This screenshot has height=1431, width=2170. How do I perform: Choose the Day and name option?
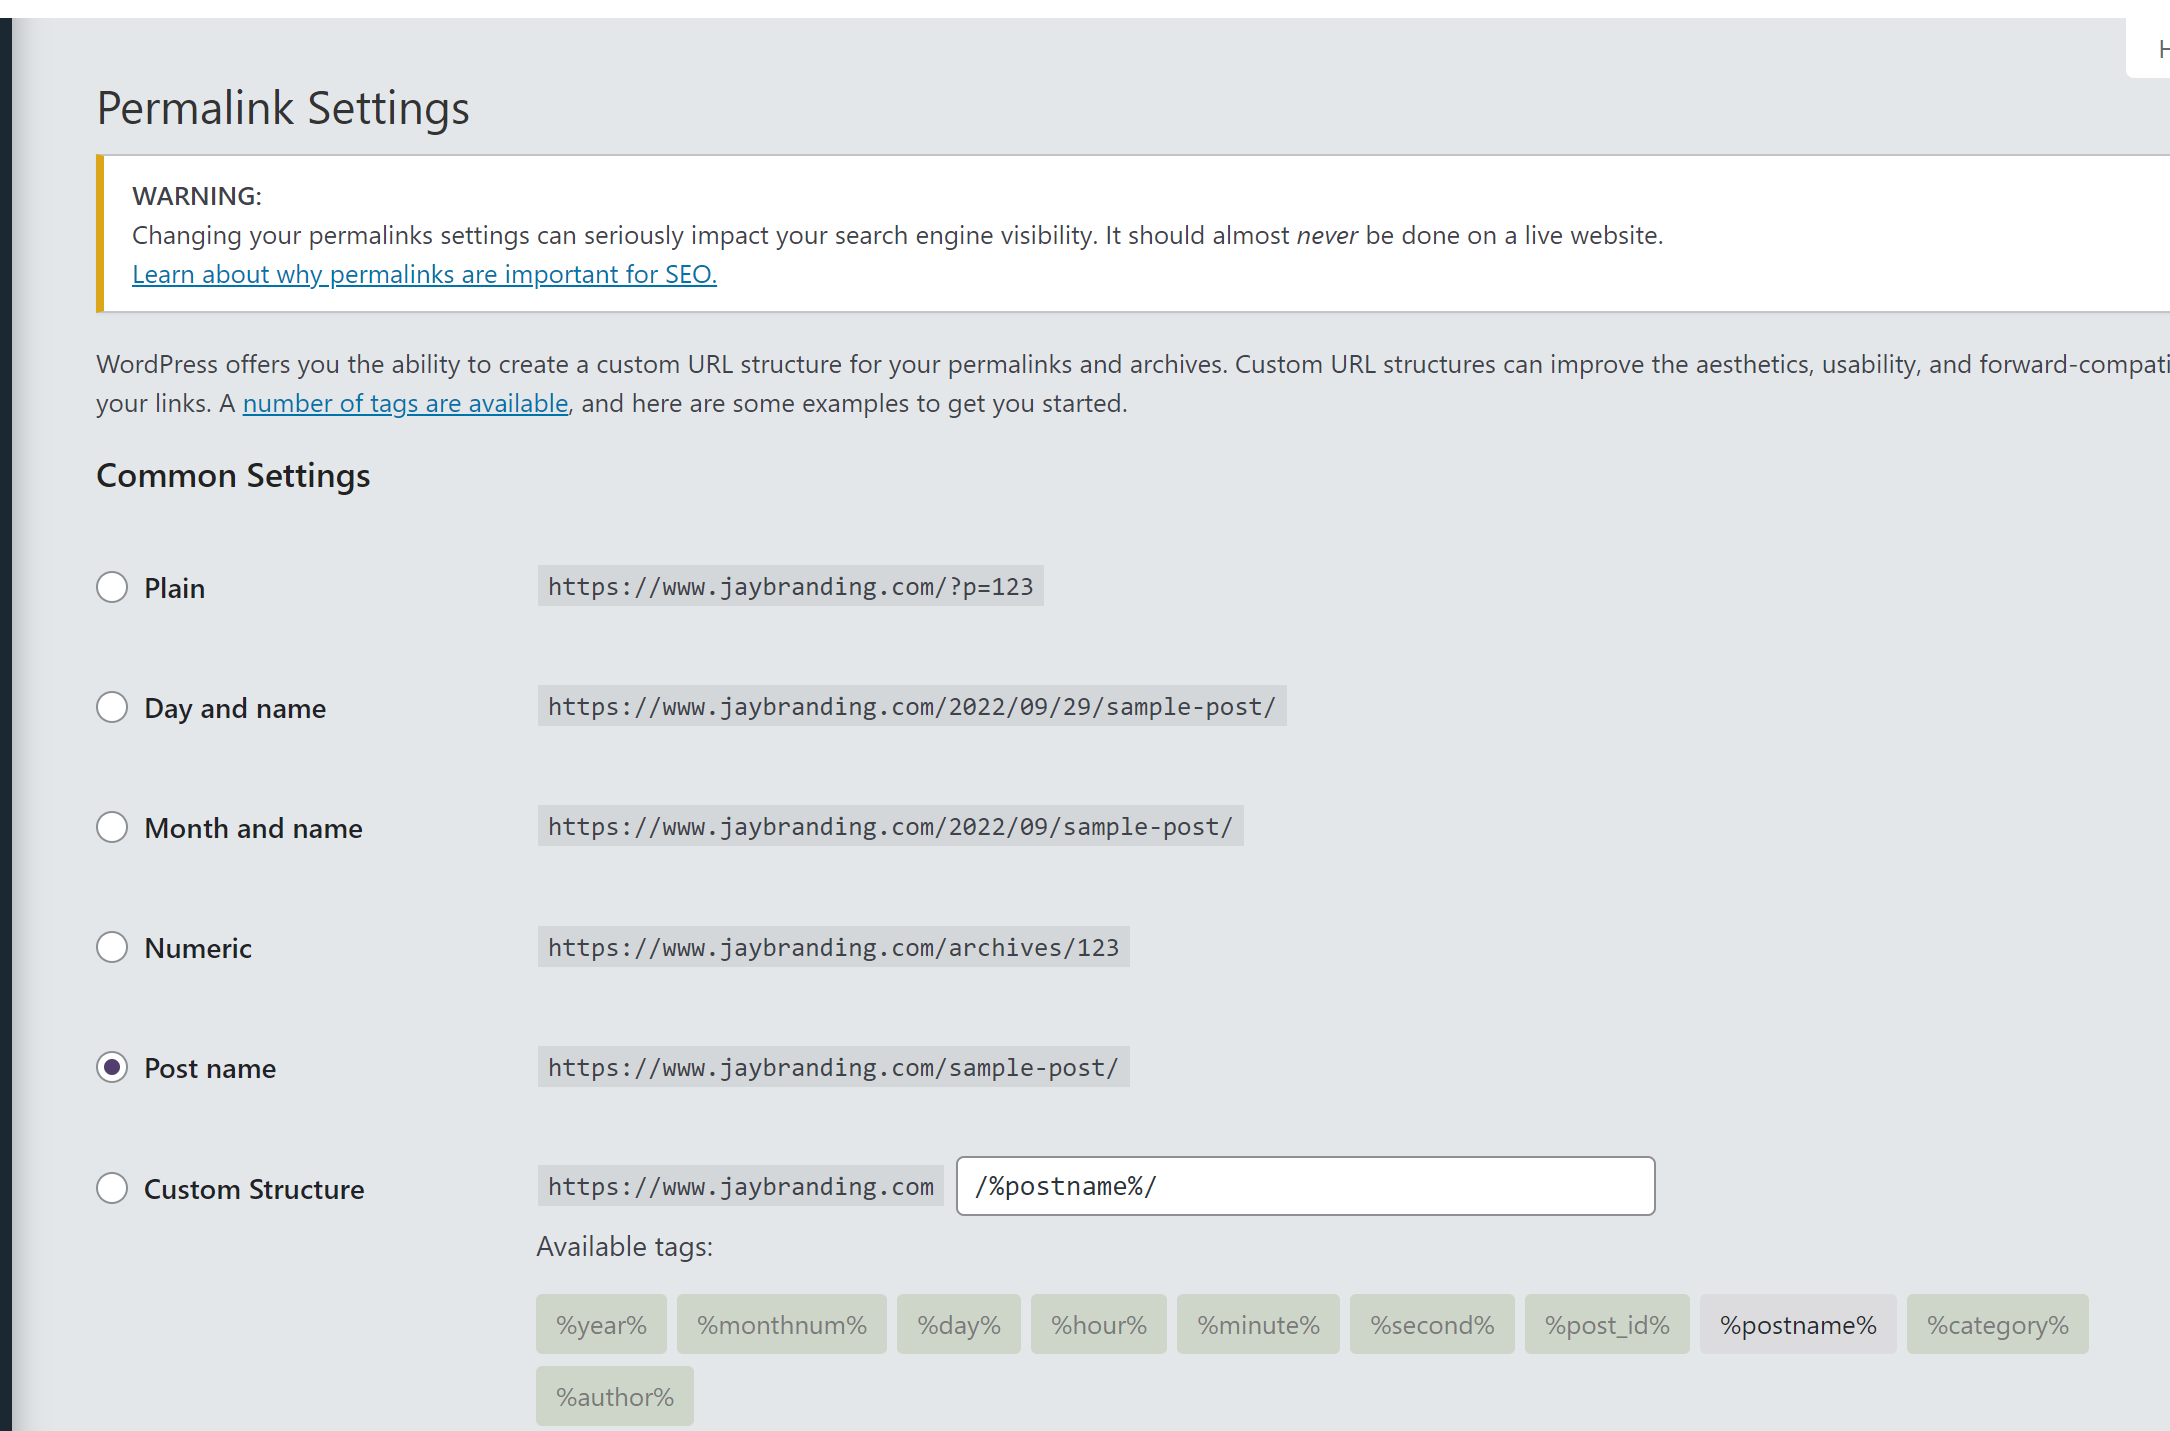pos(112,707)
